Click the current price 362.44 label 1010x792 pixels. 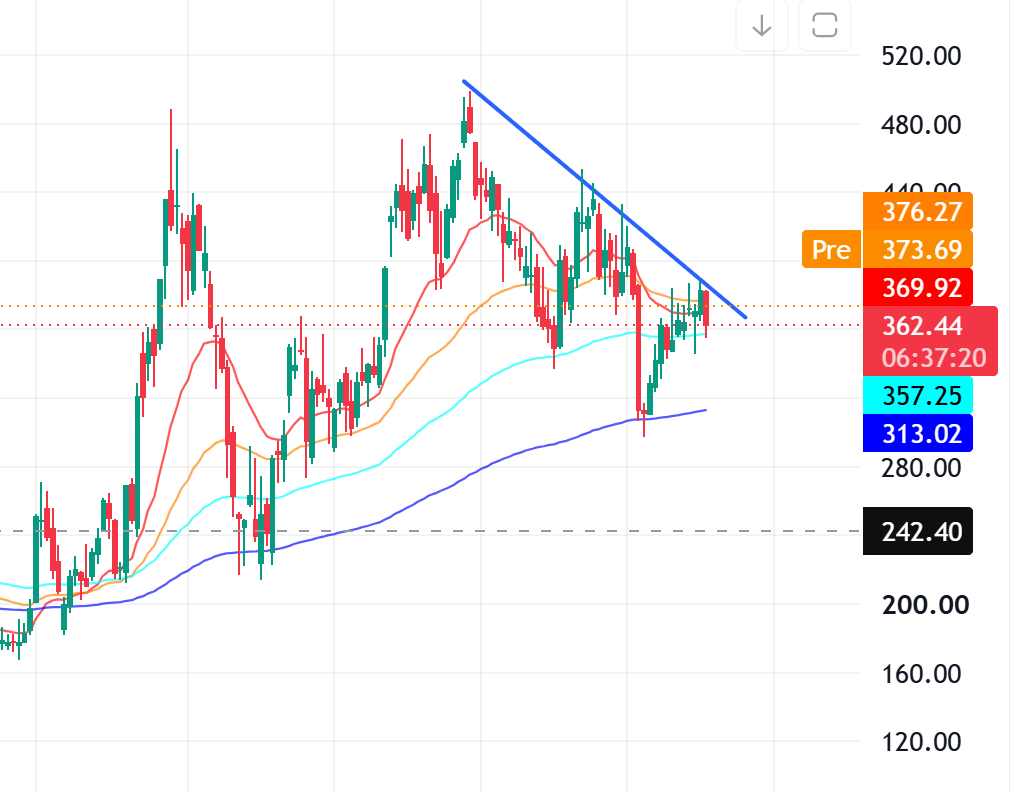click(922, 326)
